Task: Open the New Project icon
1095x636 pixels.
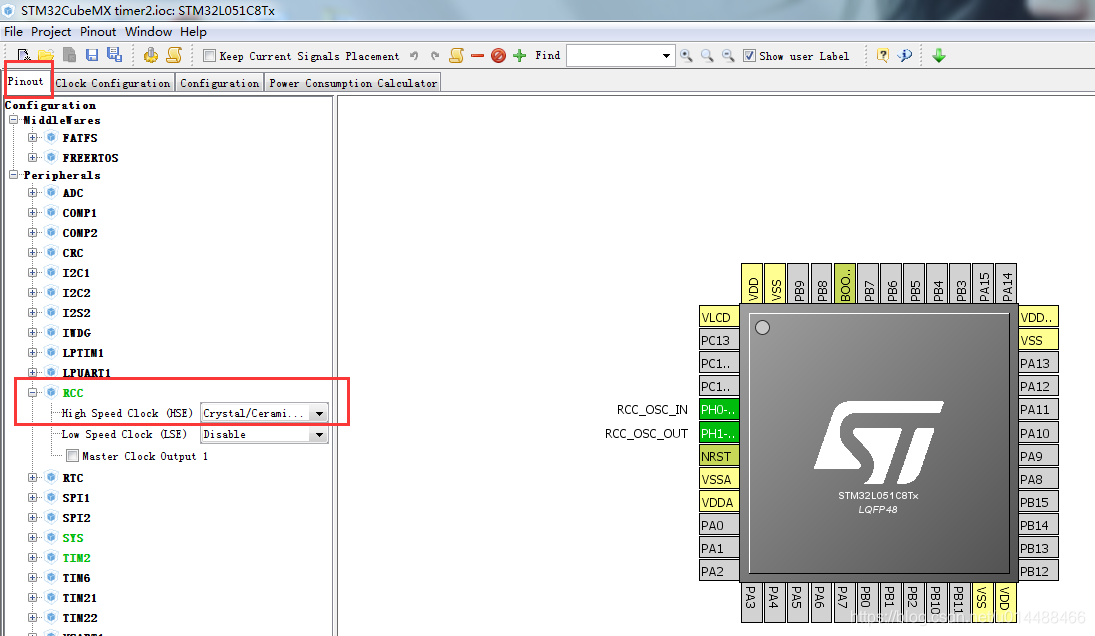Action: click(22, 55)
